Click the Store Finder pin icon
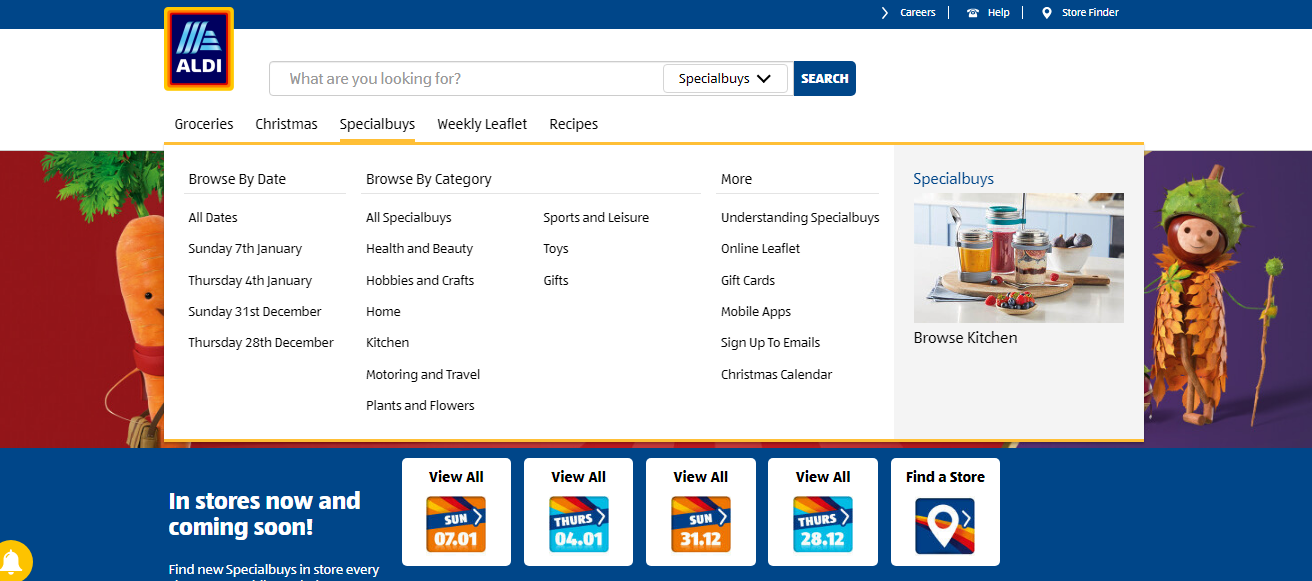 (x=1047, y=13)
